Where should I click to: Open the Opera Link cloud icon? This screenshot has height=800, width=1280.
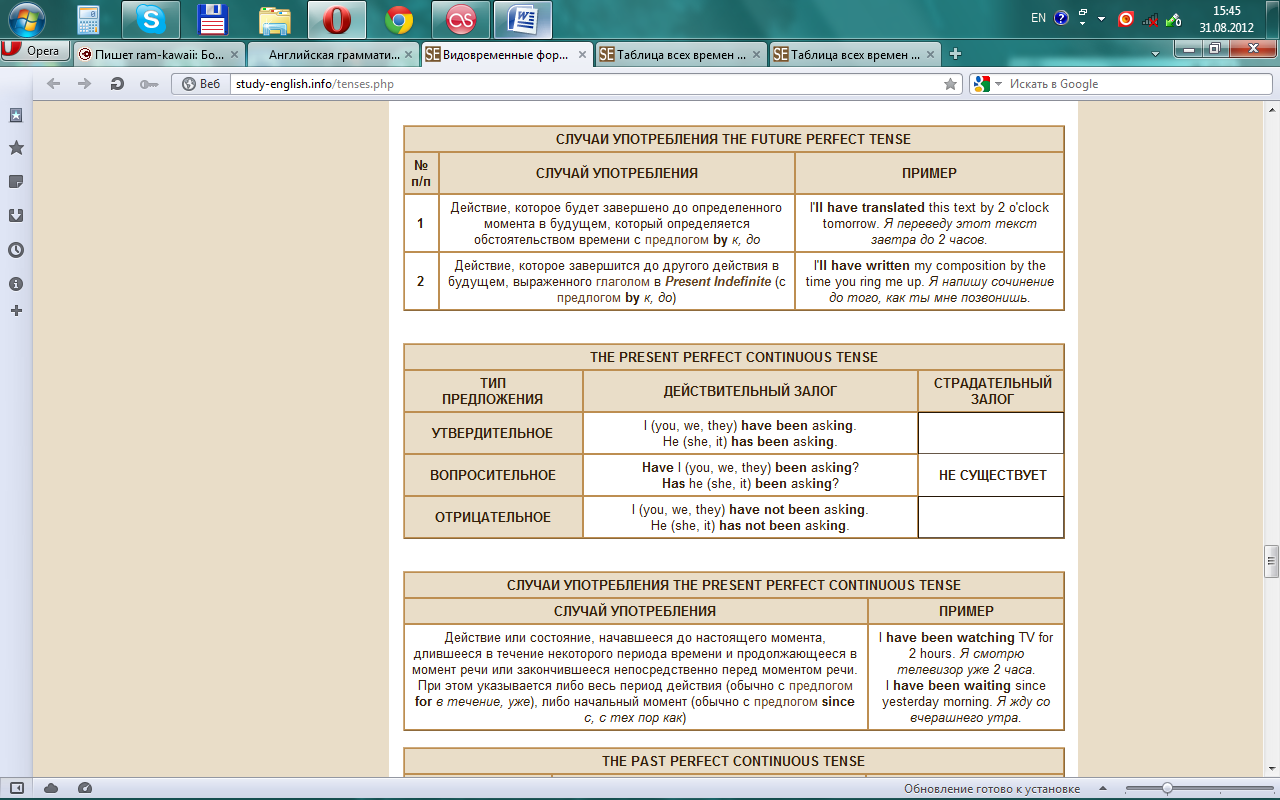tap(51, 788)
